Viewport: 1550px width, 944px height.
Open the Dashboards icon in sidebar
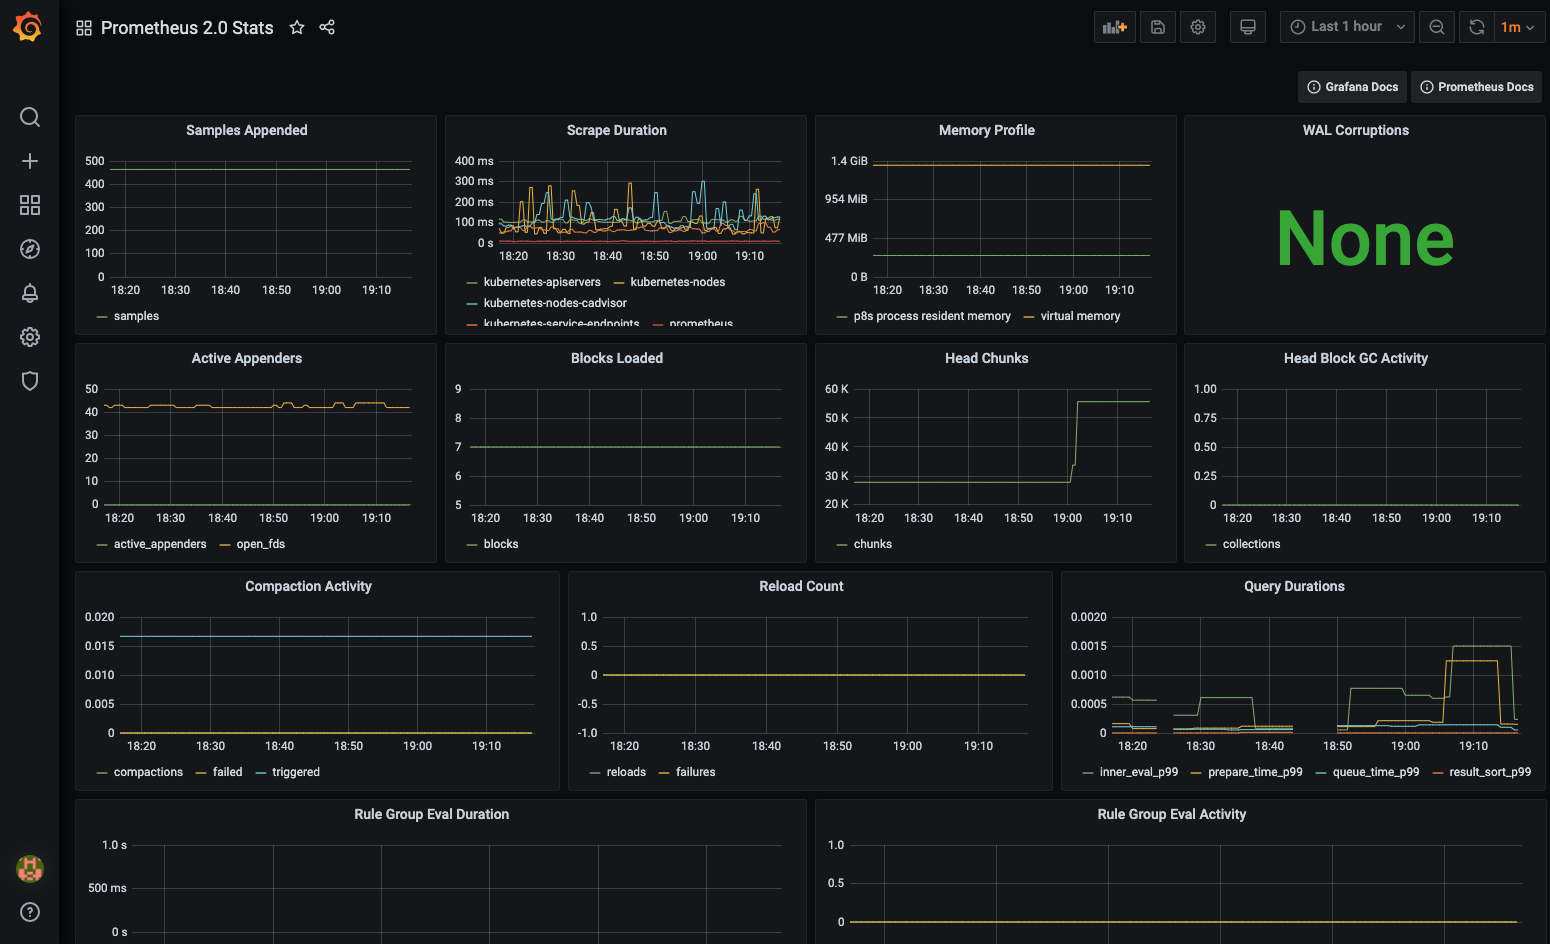click(30, 205)
